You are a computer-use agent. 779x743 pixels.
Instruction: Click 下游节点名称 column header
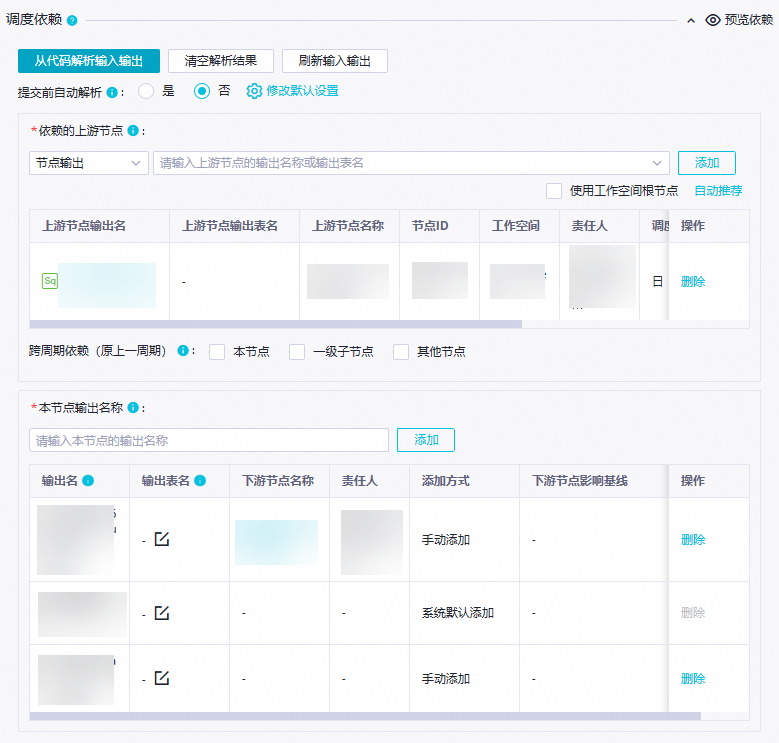pos(278,481)
